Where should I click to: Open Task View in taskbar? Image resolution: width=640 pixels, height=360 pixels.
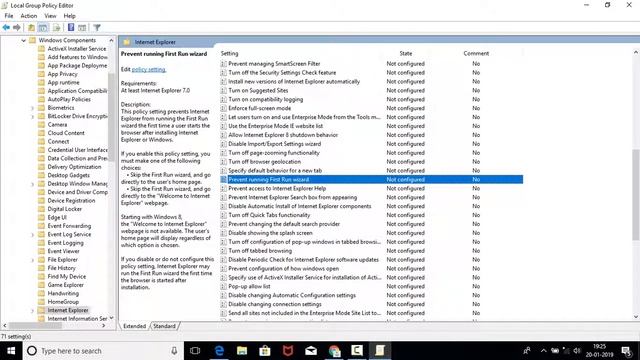195,351
